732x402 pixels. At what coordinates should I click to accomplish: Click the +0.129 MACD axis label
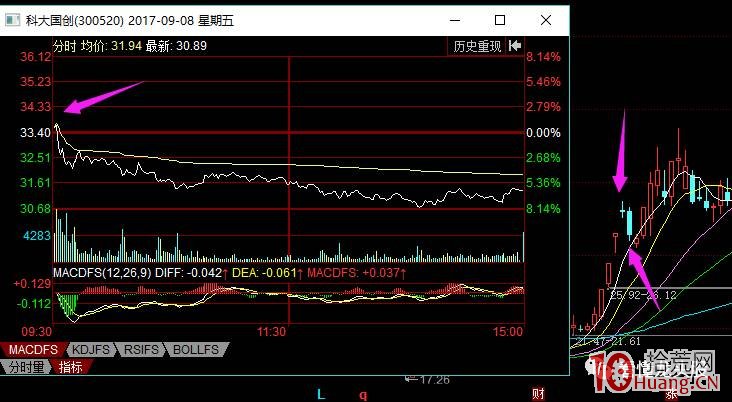point(32,284)
